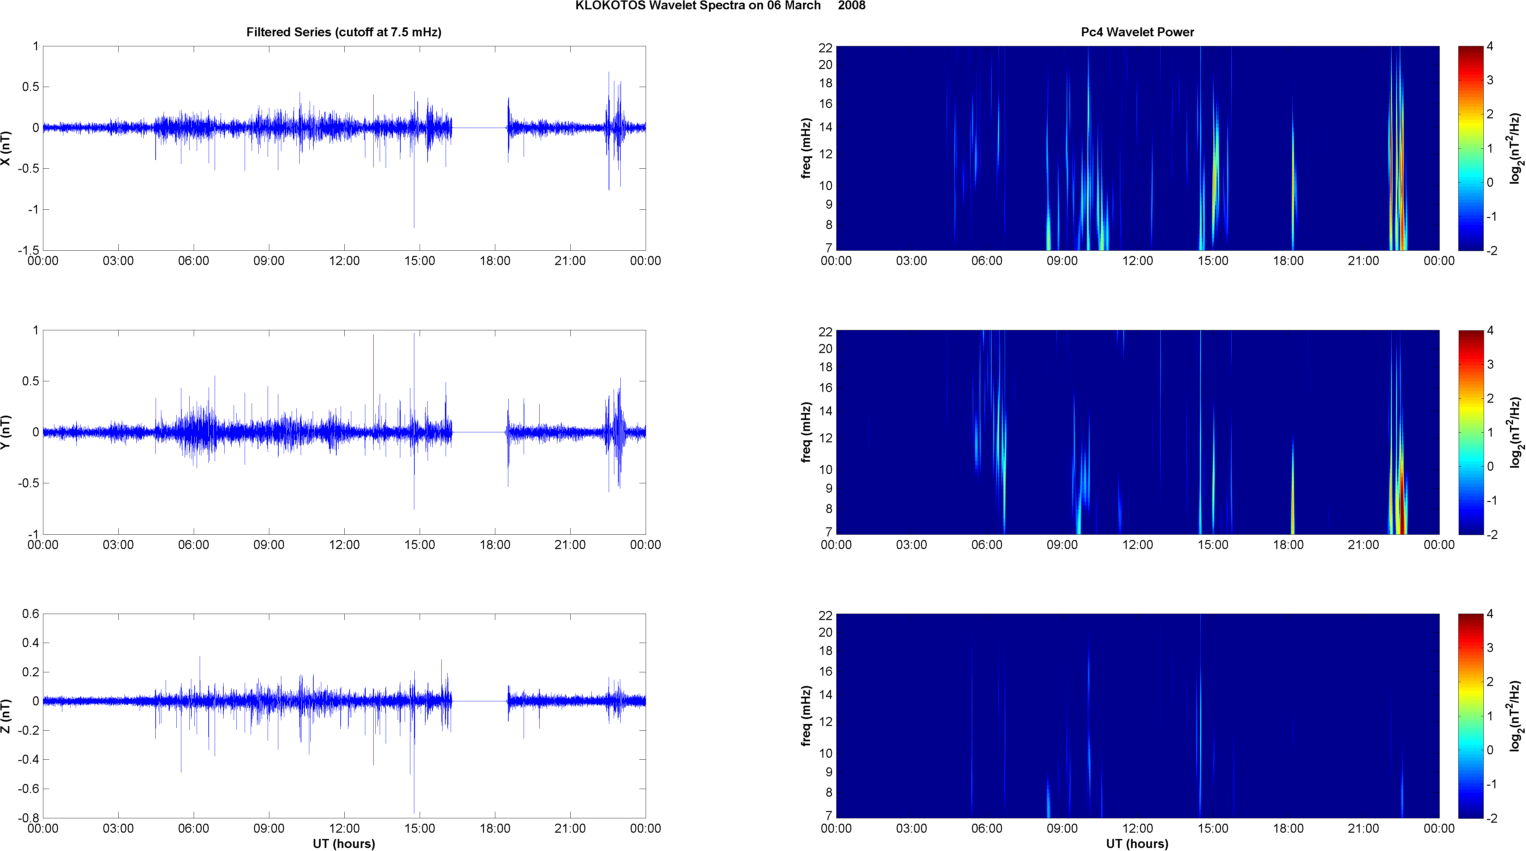Viewport: 1526px width, 851px height.
Task: Click the "-0.8" tick on the Z series axis
Action: (x=28, y=818)
